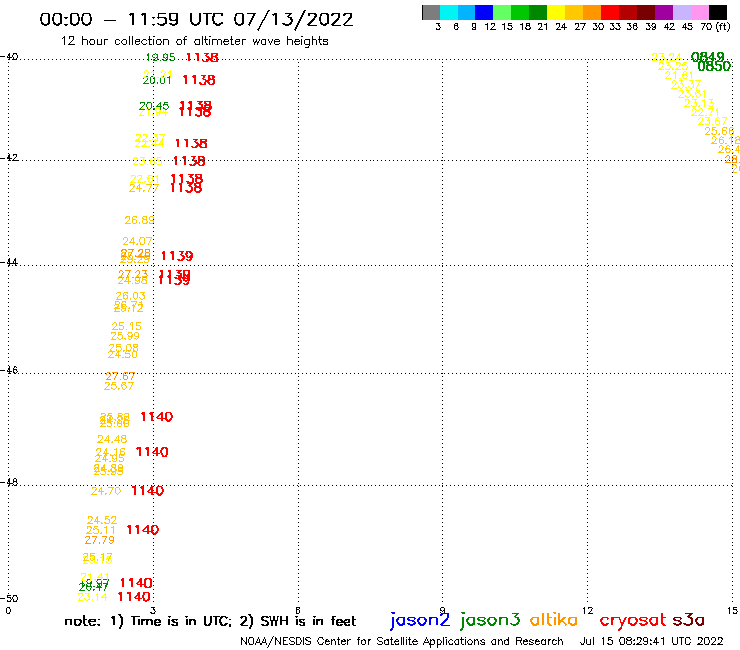This screenshot has width=740, height=650.
Task: Select the purple swatch in the color scale
Action: [664, 12]
